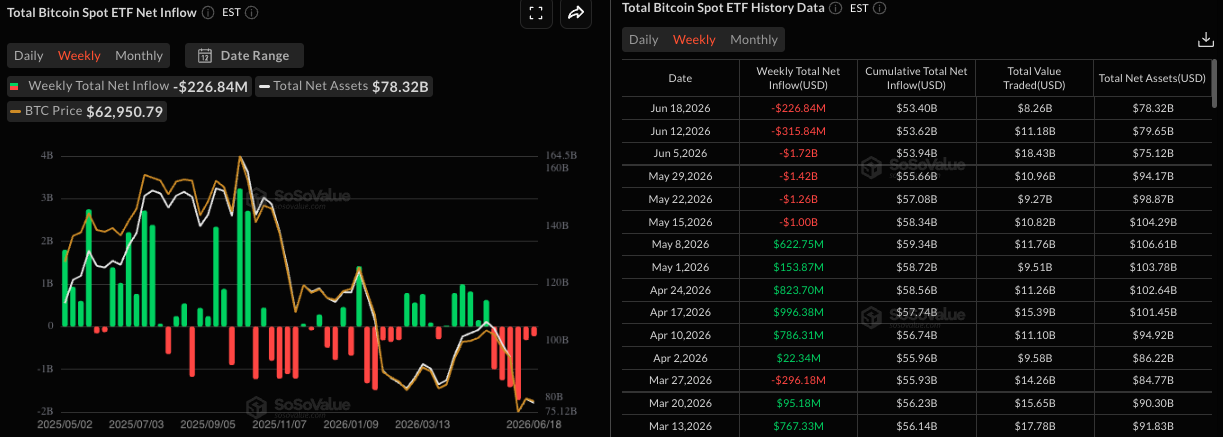Image resolution: width=1223 pixels, height=437 pixels.
Task: Info icon beside Total Bitcoin Spot ETF Net Inflow
Action: 207,13
